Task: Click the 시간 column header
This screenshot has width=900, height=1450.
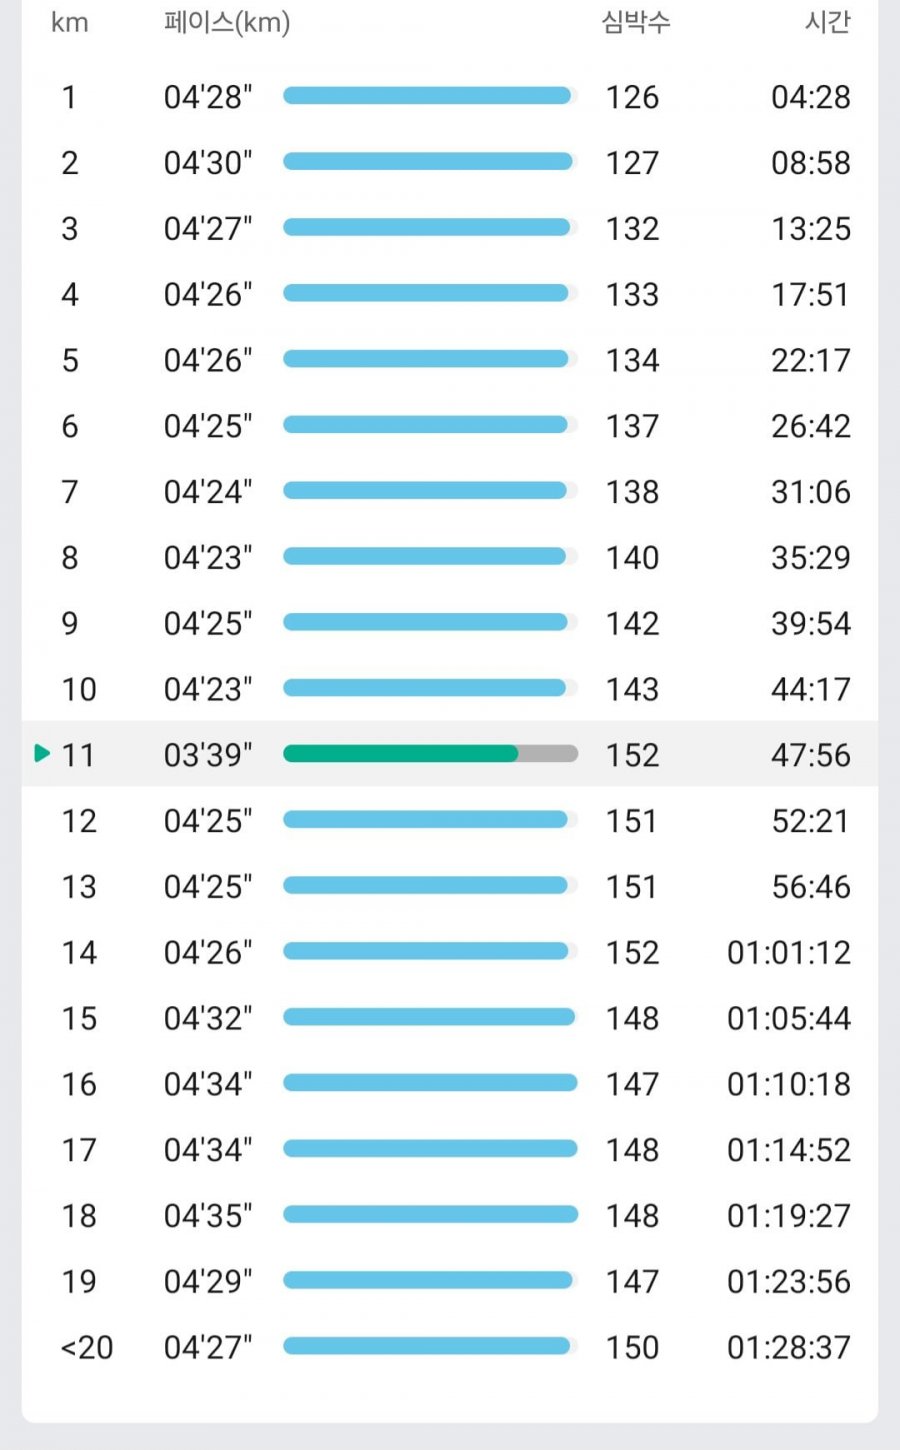Action: (827, 22)
